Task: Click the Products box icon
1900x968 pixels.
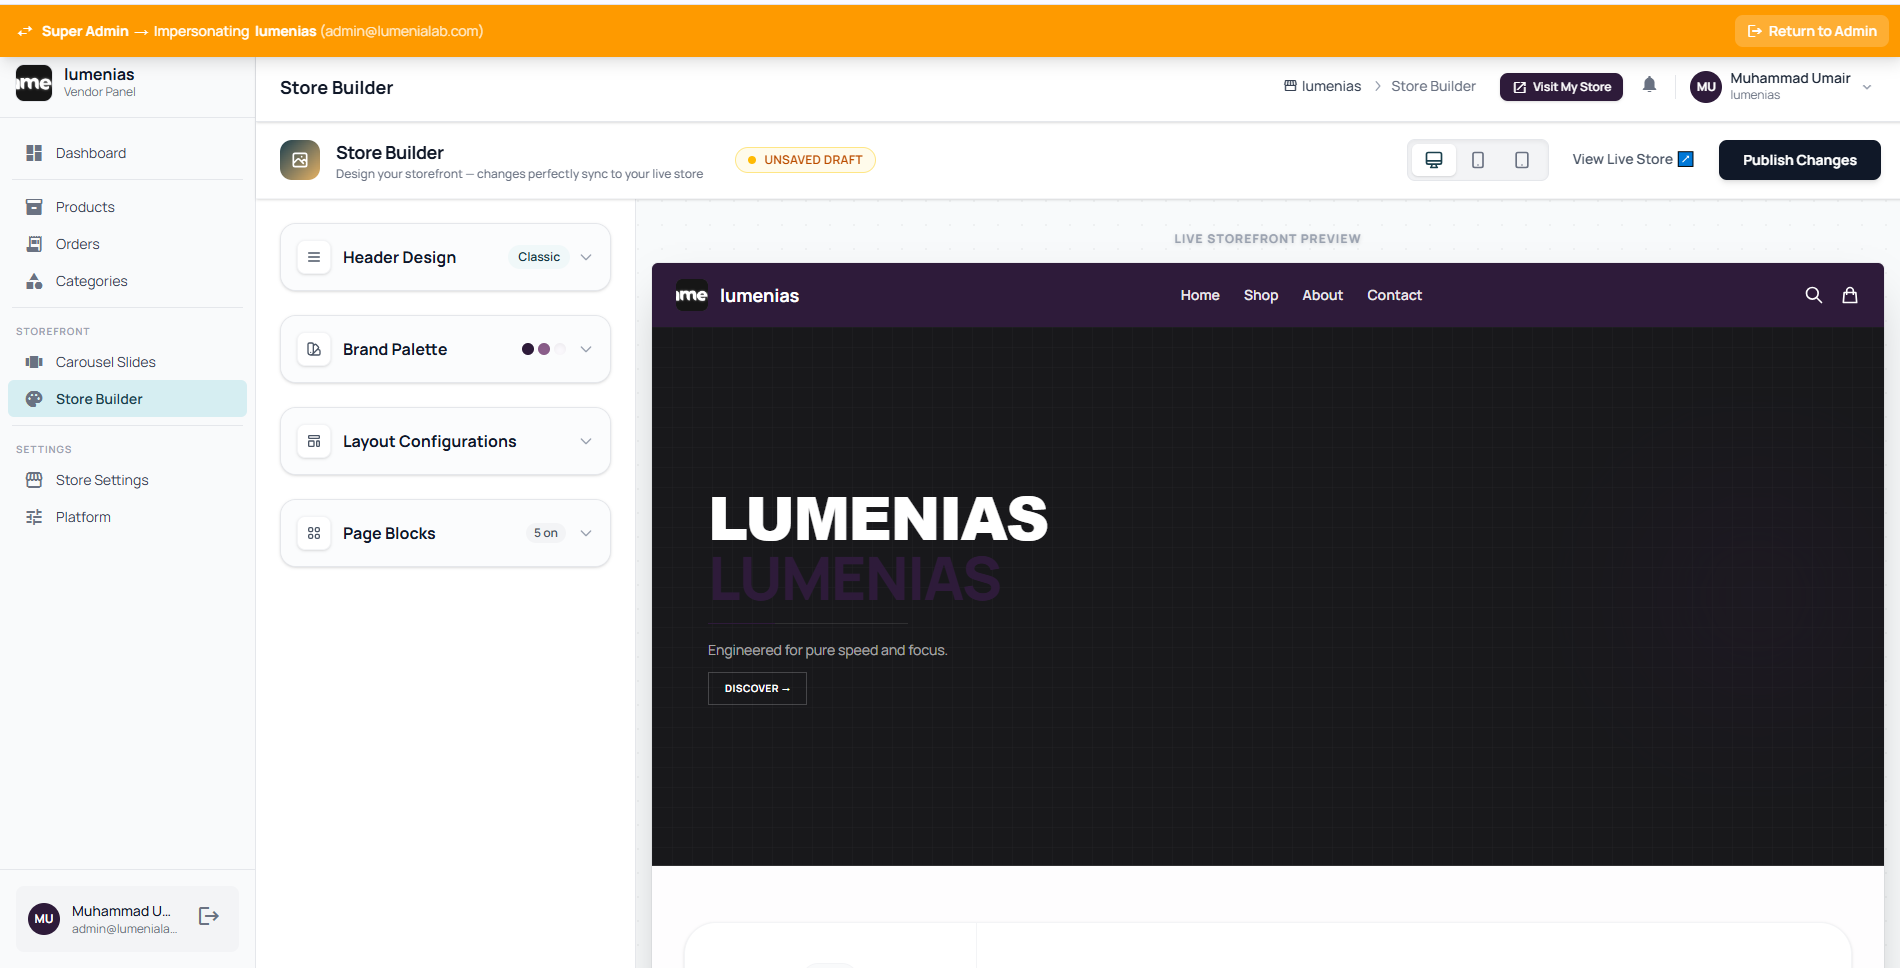Action: [34, 207]
